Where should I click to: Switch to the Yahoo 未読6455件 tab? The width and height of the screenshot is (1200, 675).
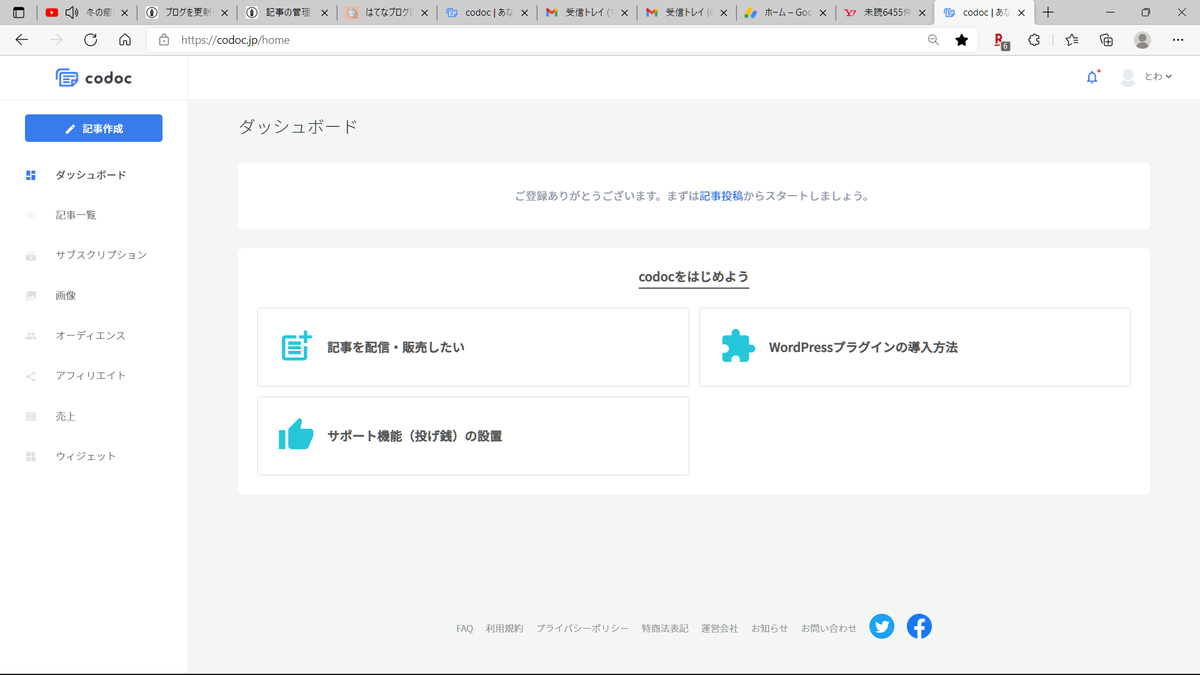coord(887,13)
